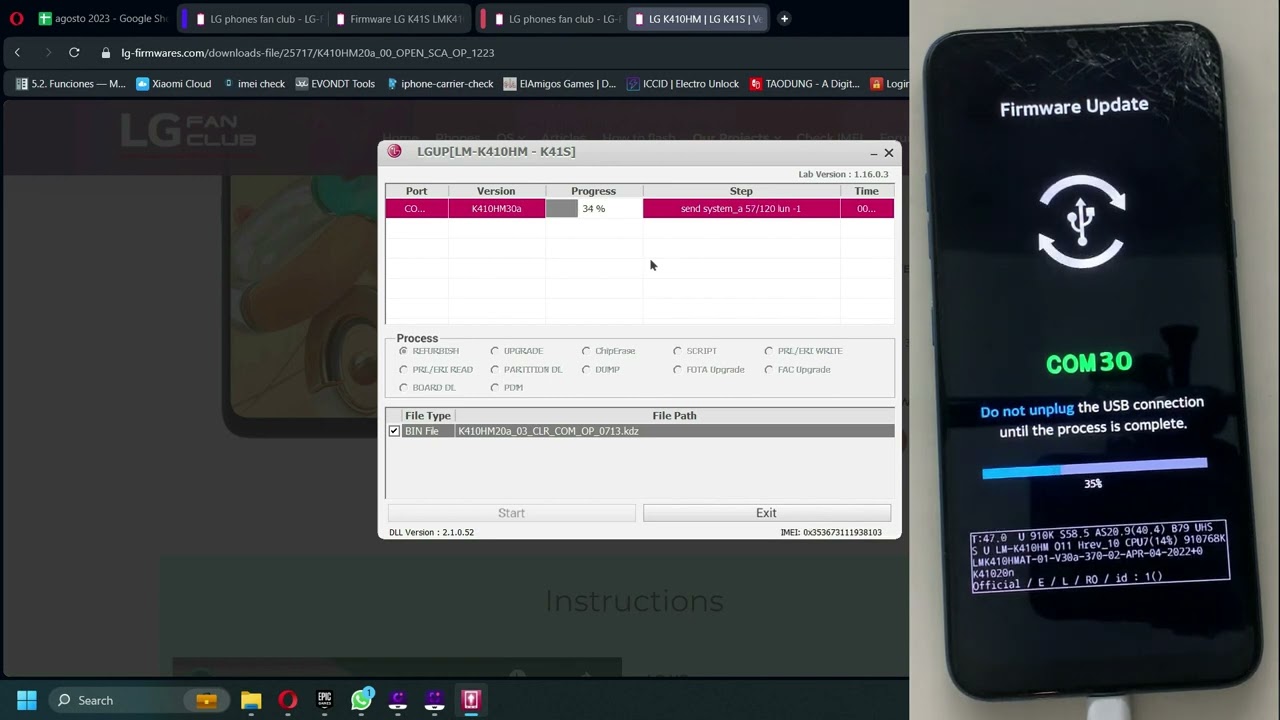
Task: Open the iphone-carrier-check bookmark
Action: point(440,84)
